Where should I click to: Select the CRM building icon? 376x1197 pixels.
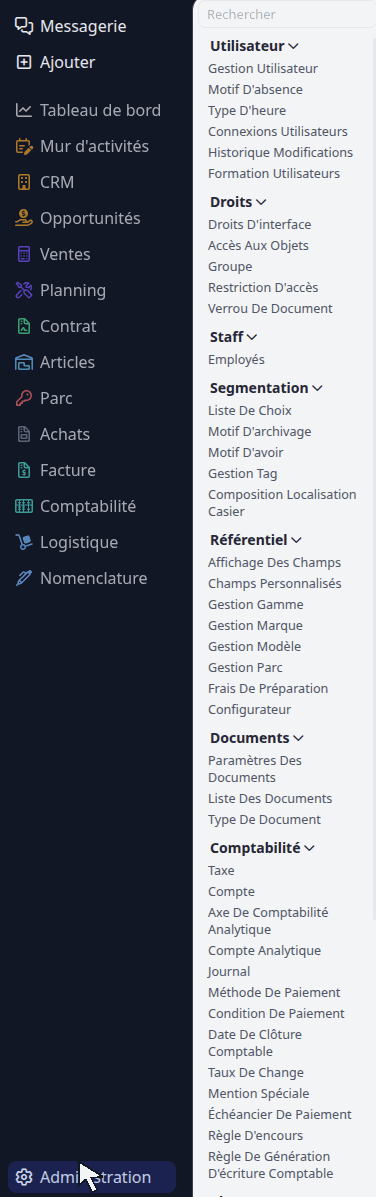[24, 182]
